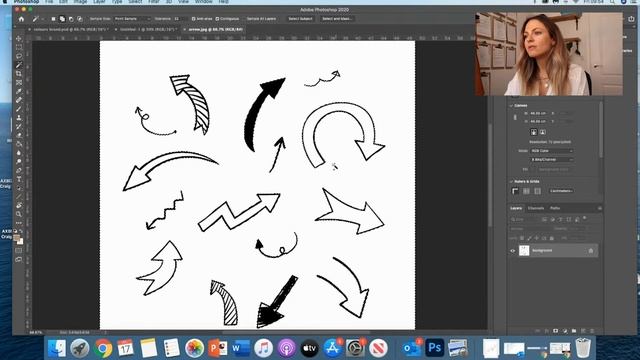Collapse the Rulers & Grids section
Screen dimensions: 640x360
(511, 182)
